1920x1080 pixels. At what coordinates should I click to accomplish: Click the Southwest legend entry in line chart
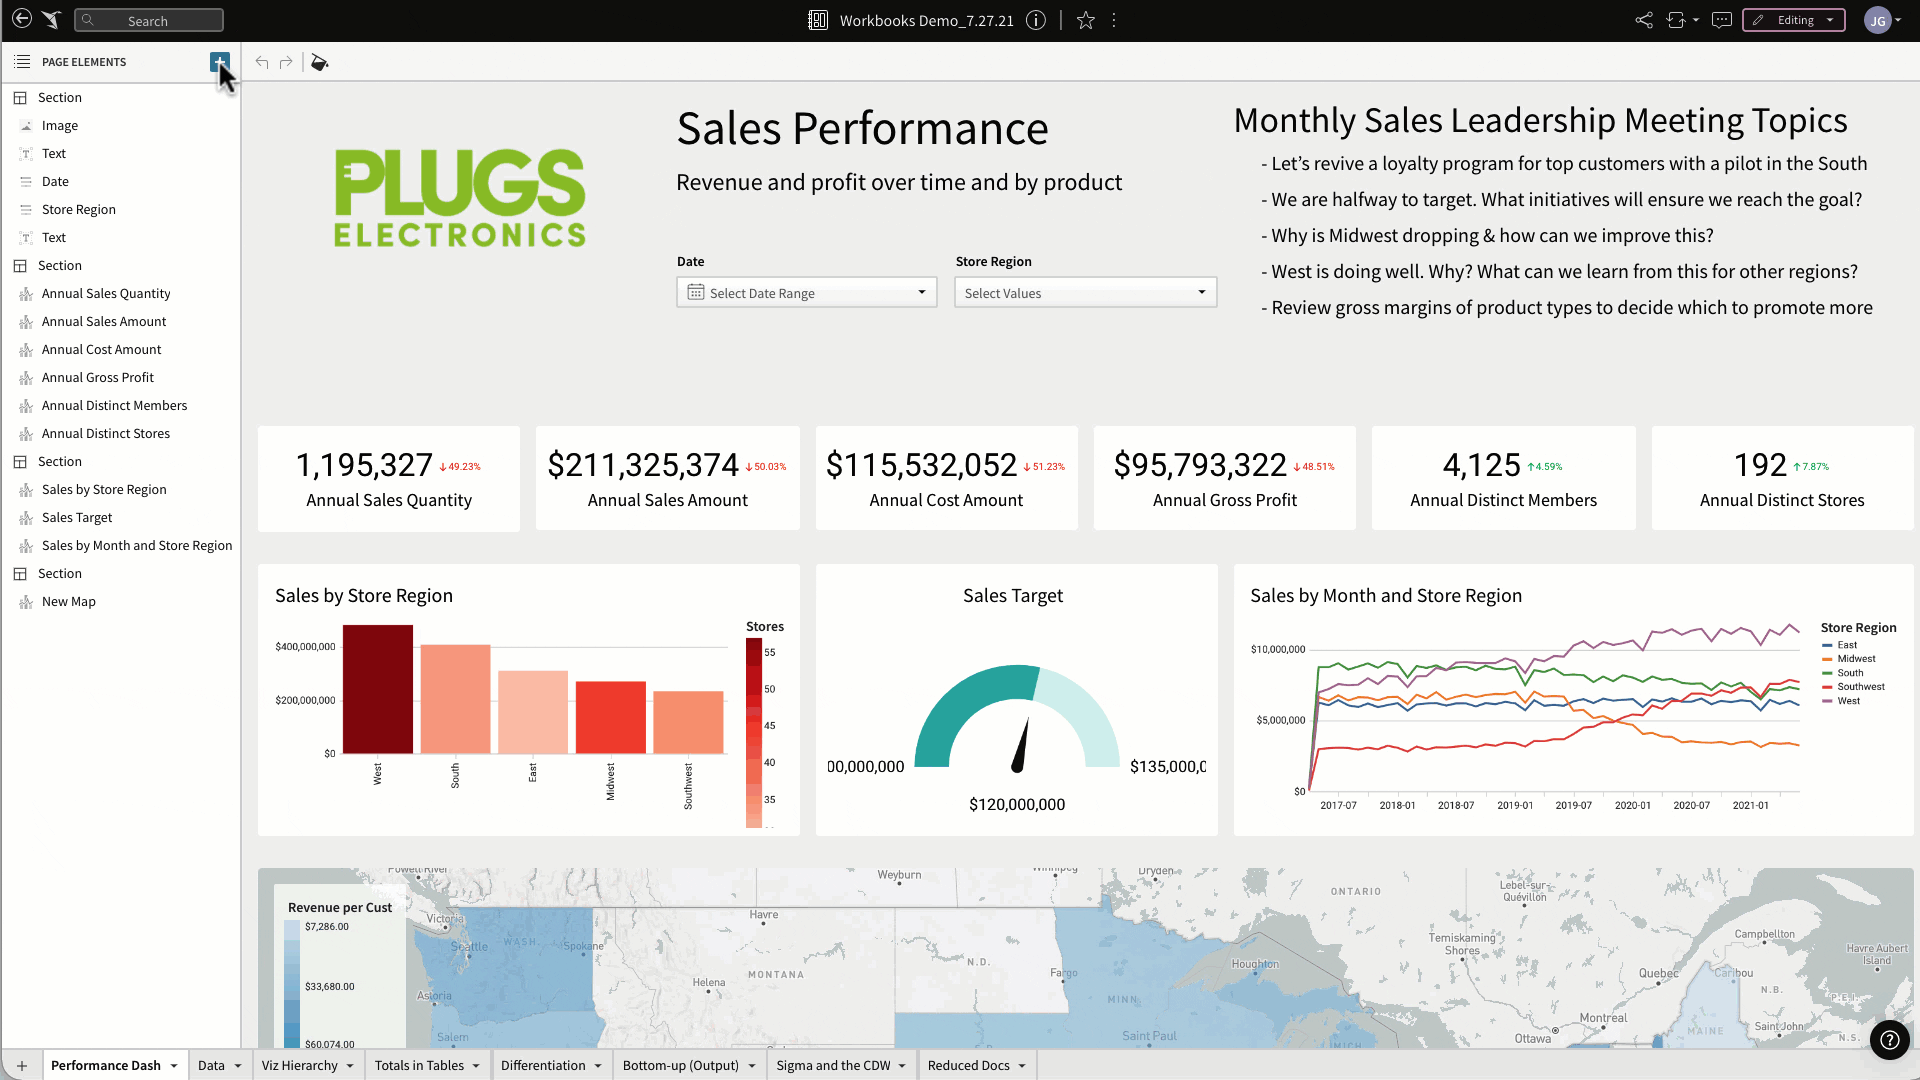point(1853,687)
